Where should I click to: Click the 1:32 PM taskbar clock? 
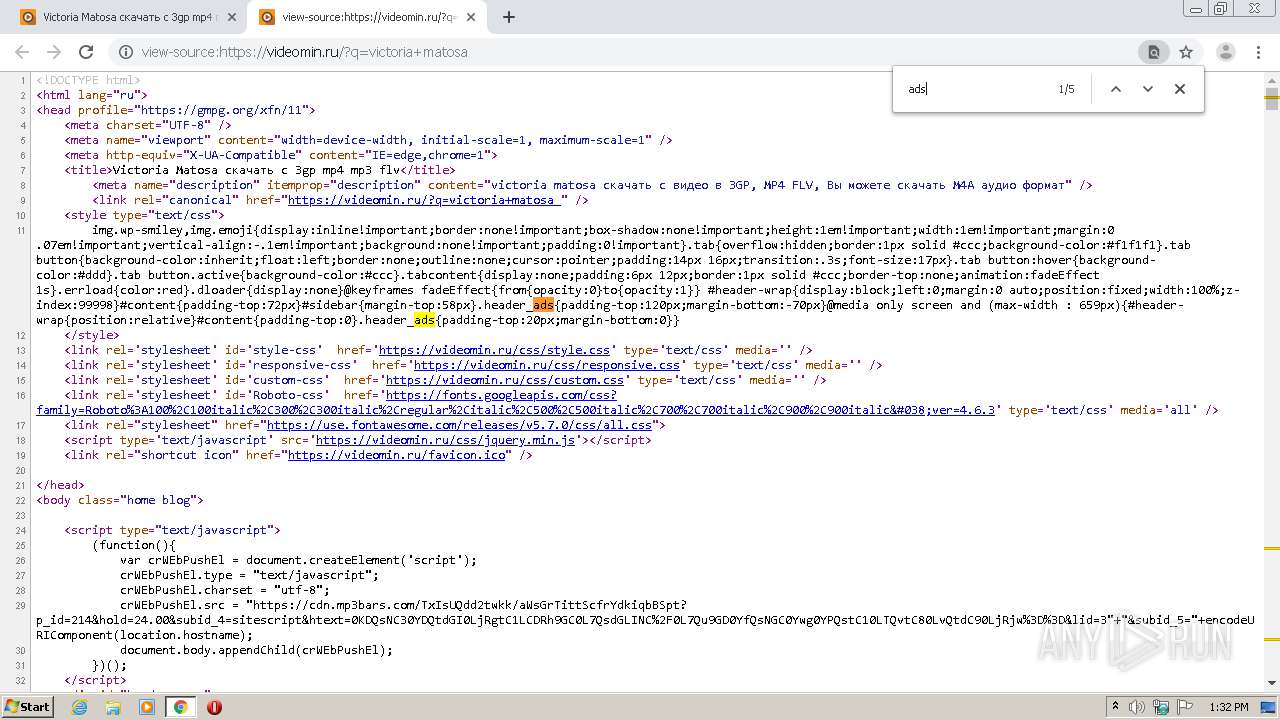(1229, 707)
